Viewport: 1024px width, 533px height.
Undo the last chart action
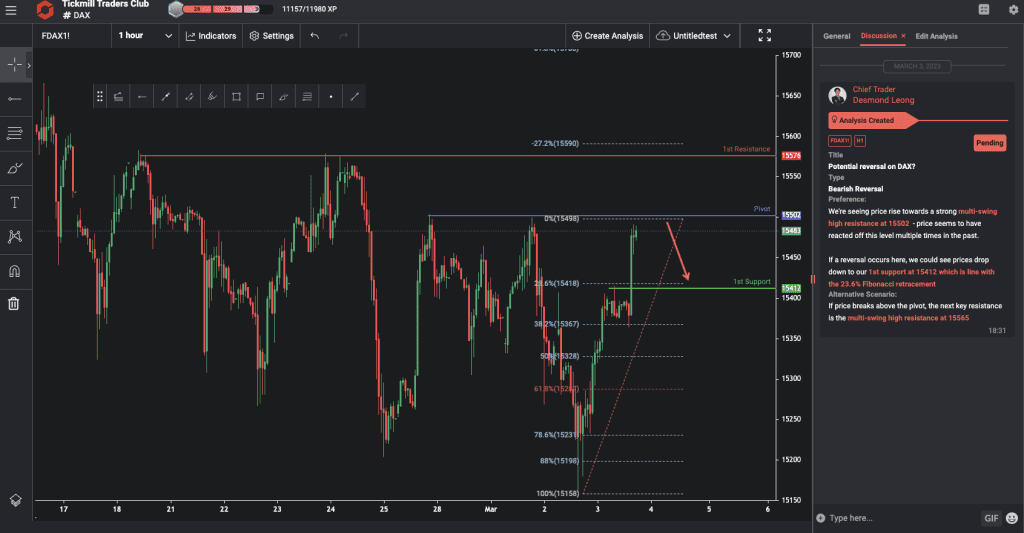point(315,36)
